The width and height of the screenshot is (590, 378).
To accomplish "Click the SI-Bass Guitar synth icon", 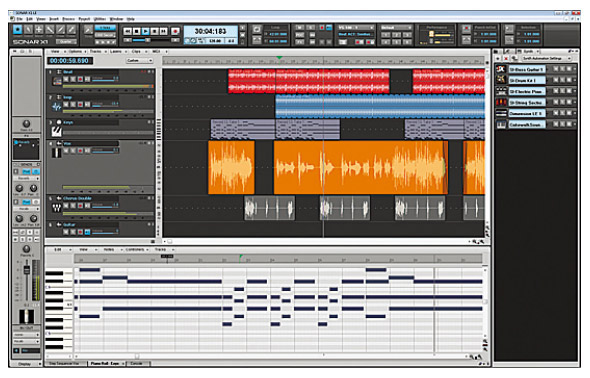I will pyautogui.click(x=501, y=69).
